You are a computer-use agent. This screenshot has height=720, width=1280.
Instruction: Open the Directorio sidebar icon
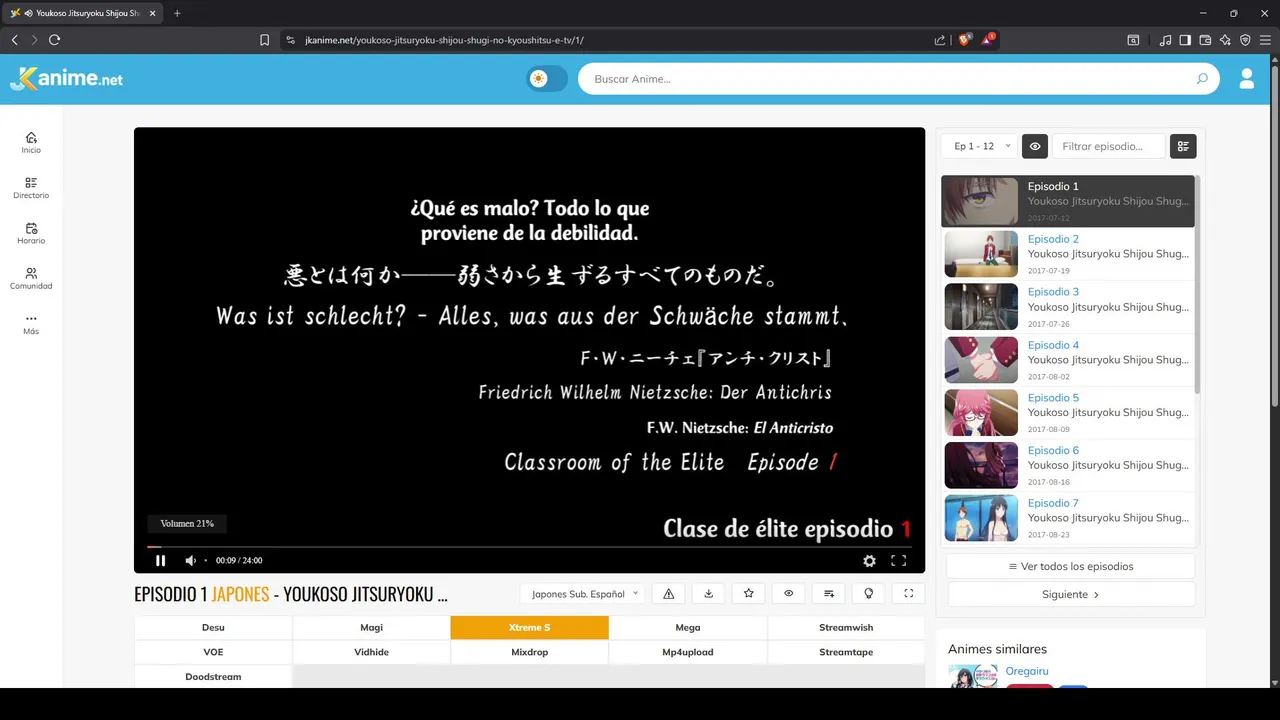click(x=31, y=188)
